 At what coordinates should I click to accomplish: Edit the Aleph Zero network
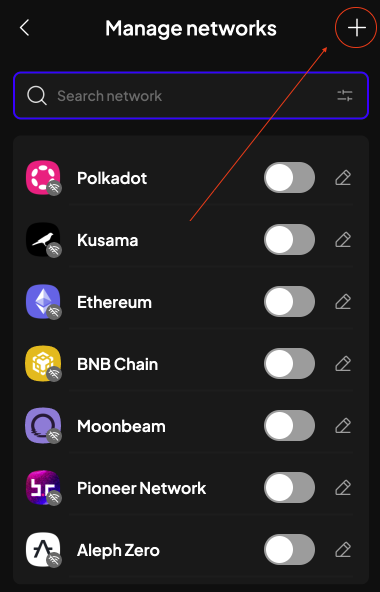[343, 550]
